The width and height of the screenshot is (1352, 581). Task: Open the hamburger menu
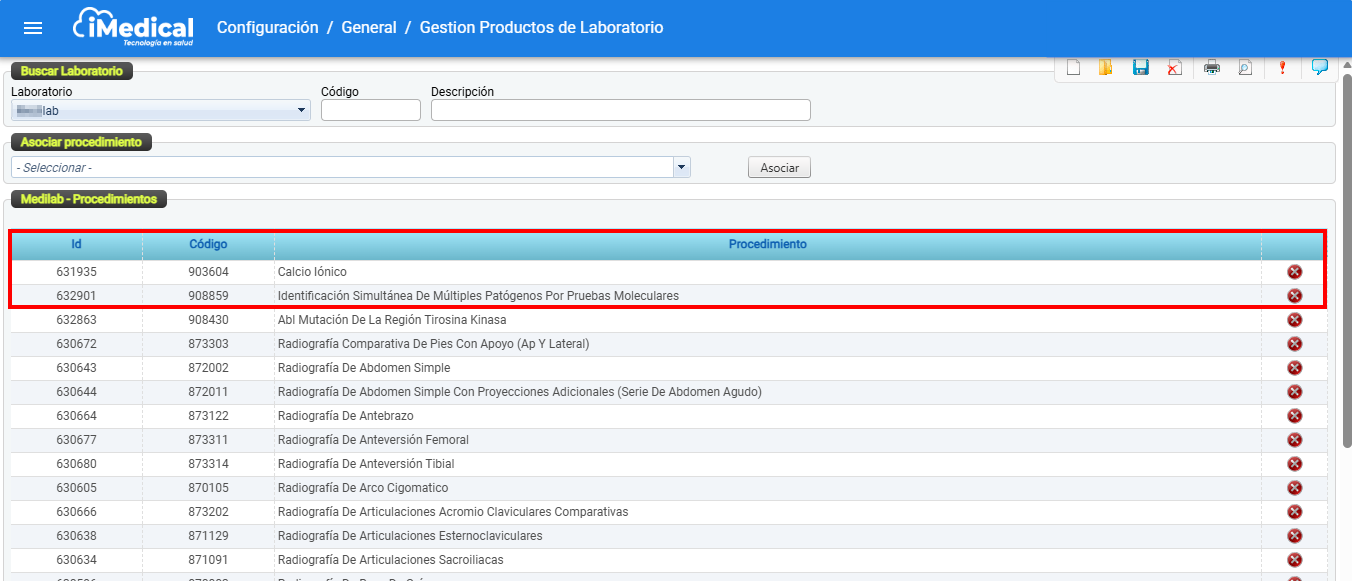click(x=33, y=28)
